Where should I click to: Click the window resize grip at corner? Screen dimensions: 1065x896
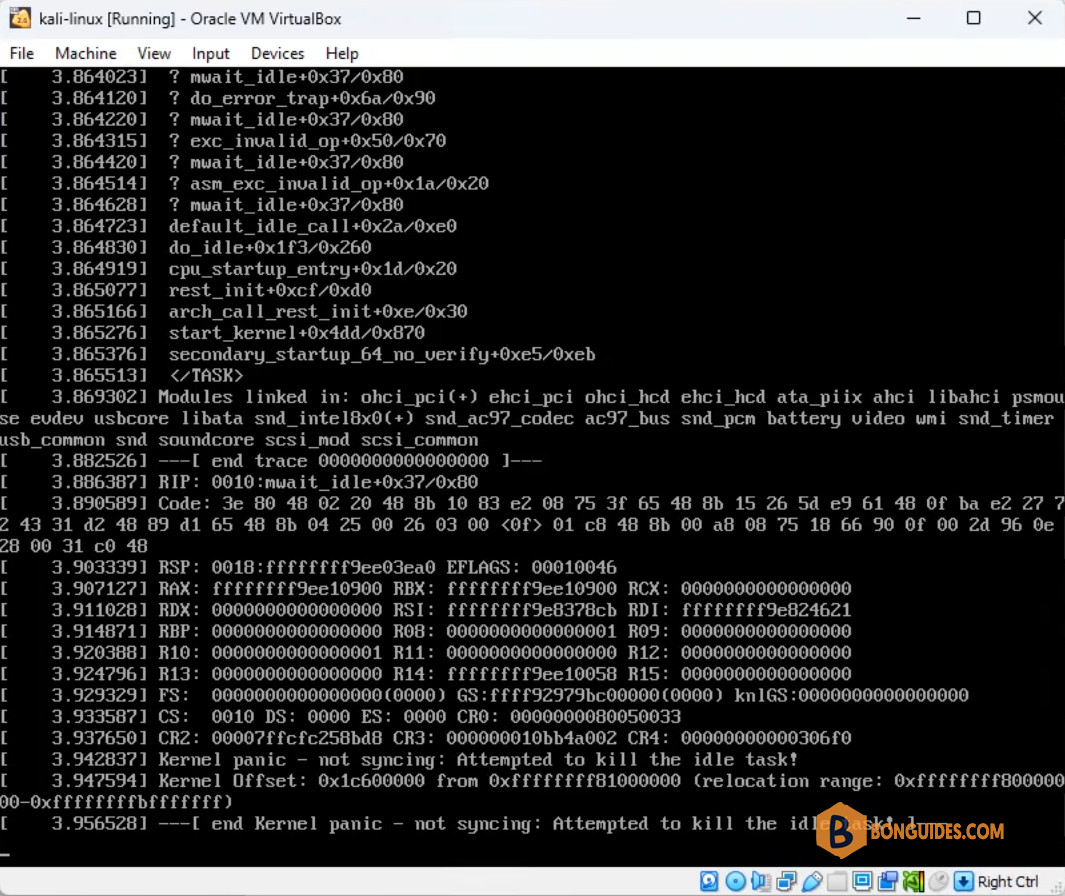[x=1057, y=886]
